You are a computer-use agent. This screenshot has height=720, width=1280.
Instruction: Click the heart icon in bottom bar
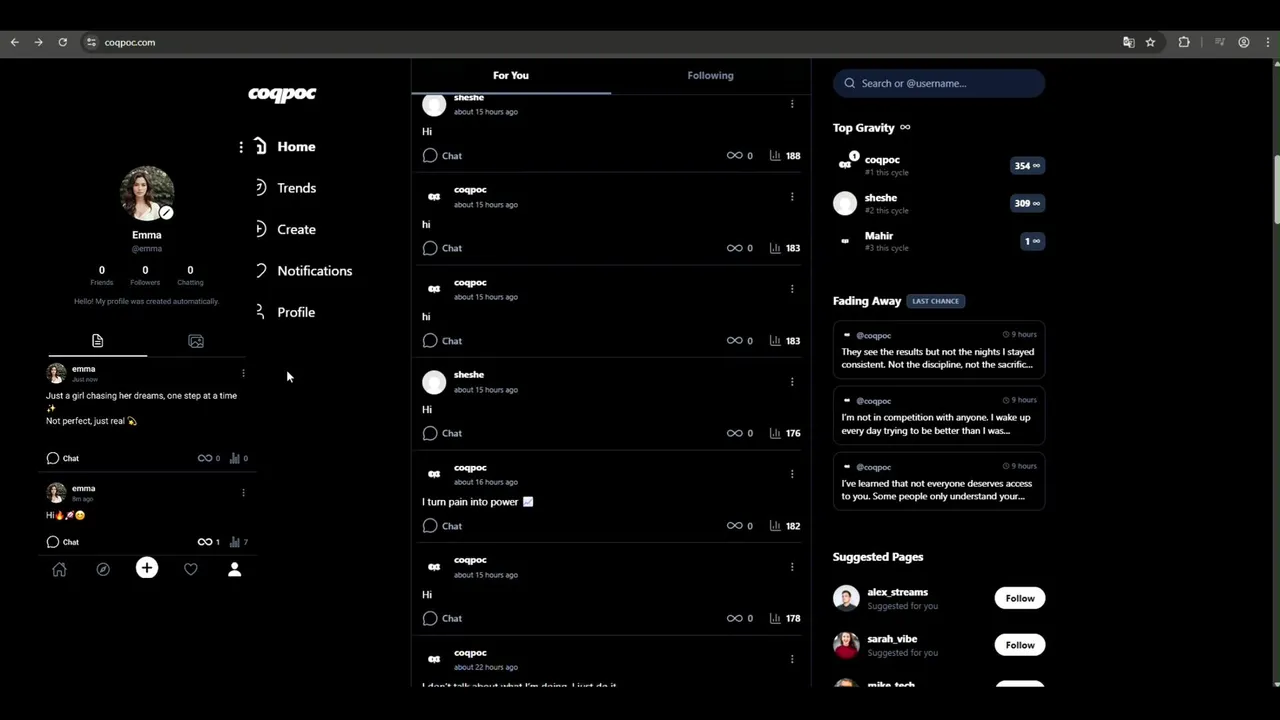tap(191, 569)
